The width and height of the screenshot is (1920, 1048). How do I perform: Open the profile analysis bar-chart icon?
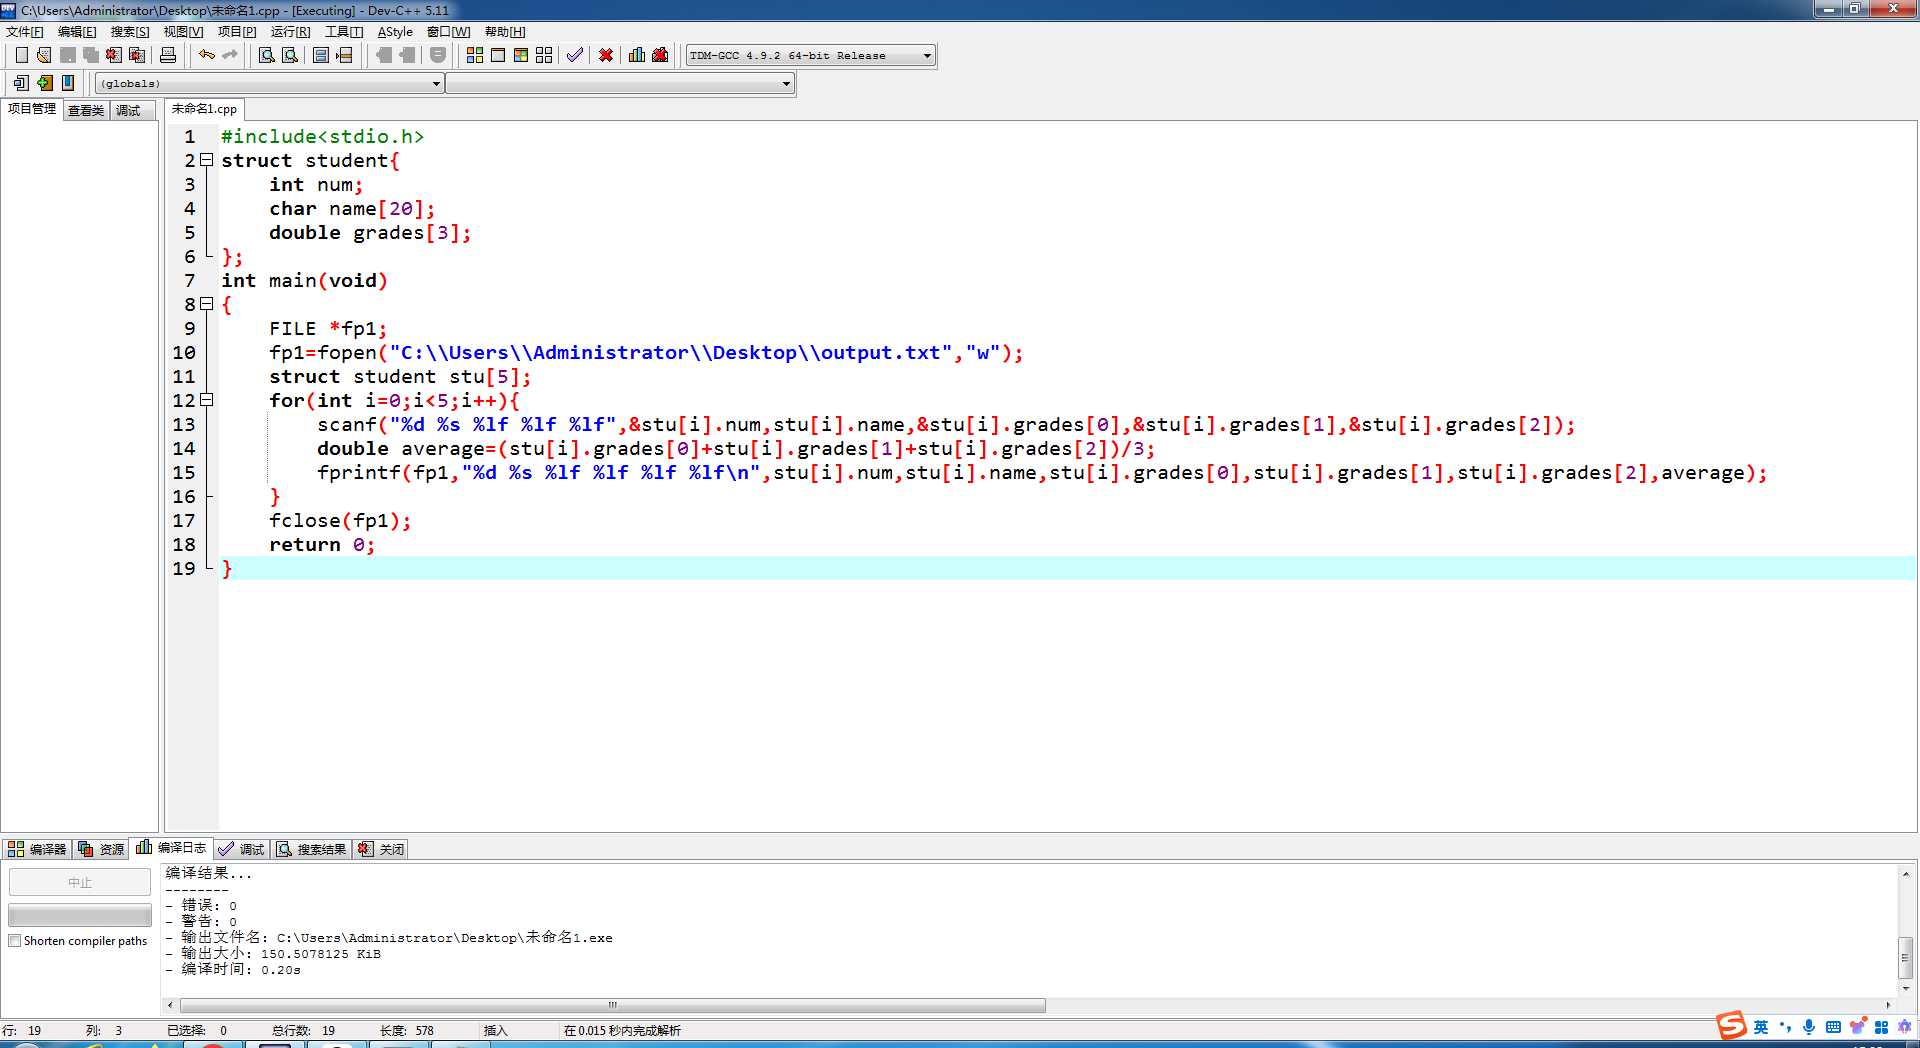637,55
